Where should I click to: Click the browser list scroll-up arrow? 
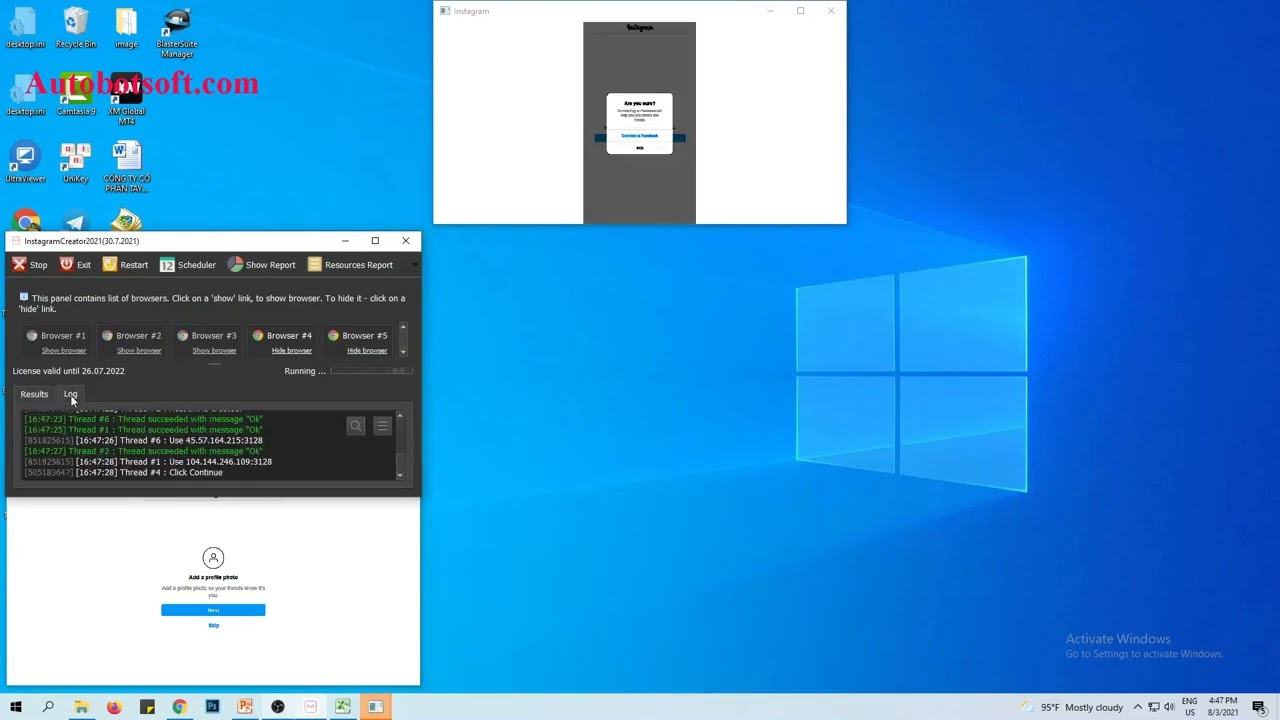click(x=403, y=327)
